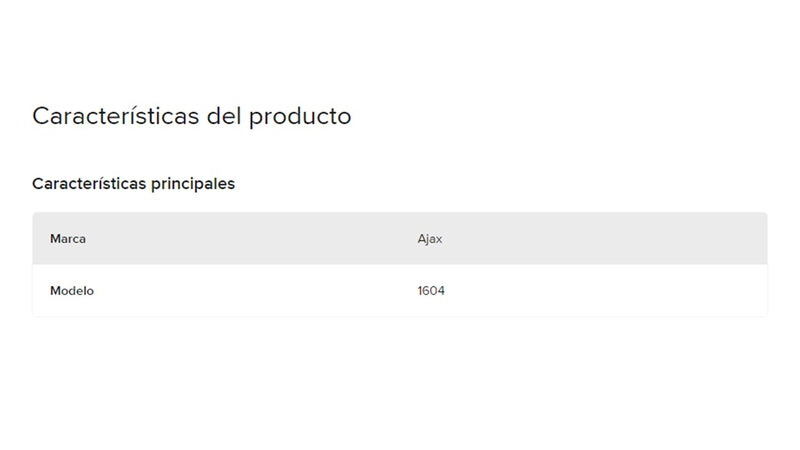800x450 pixels.
Task: Select the "Marca" label
Action: point(68,239)
